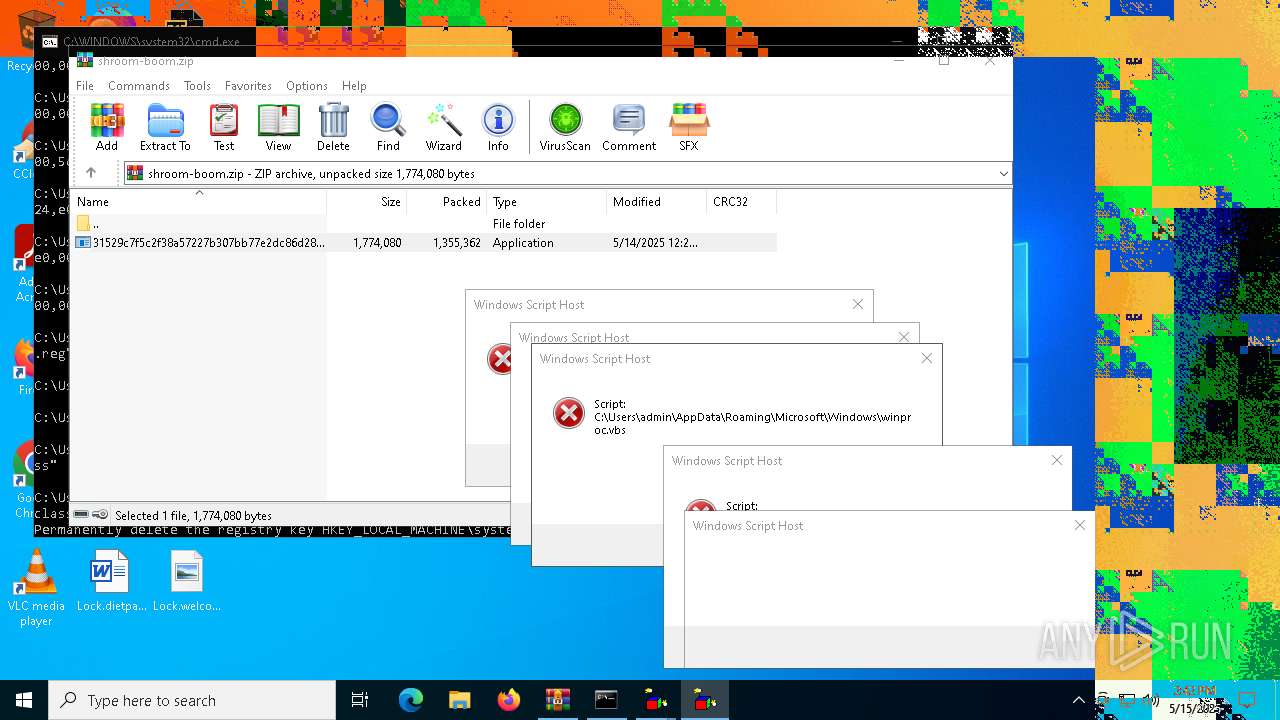Close the frontmost blank Script Host dialog

tap(1080, 525)
